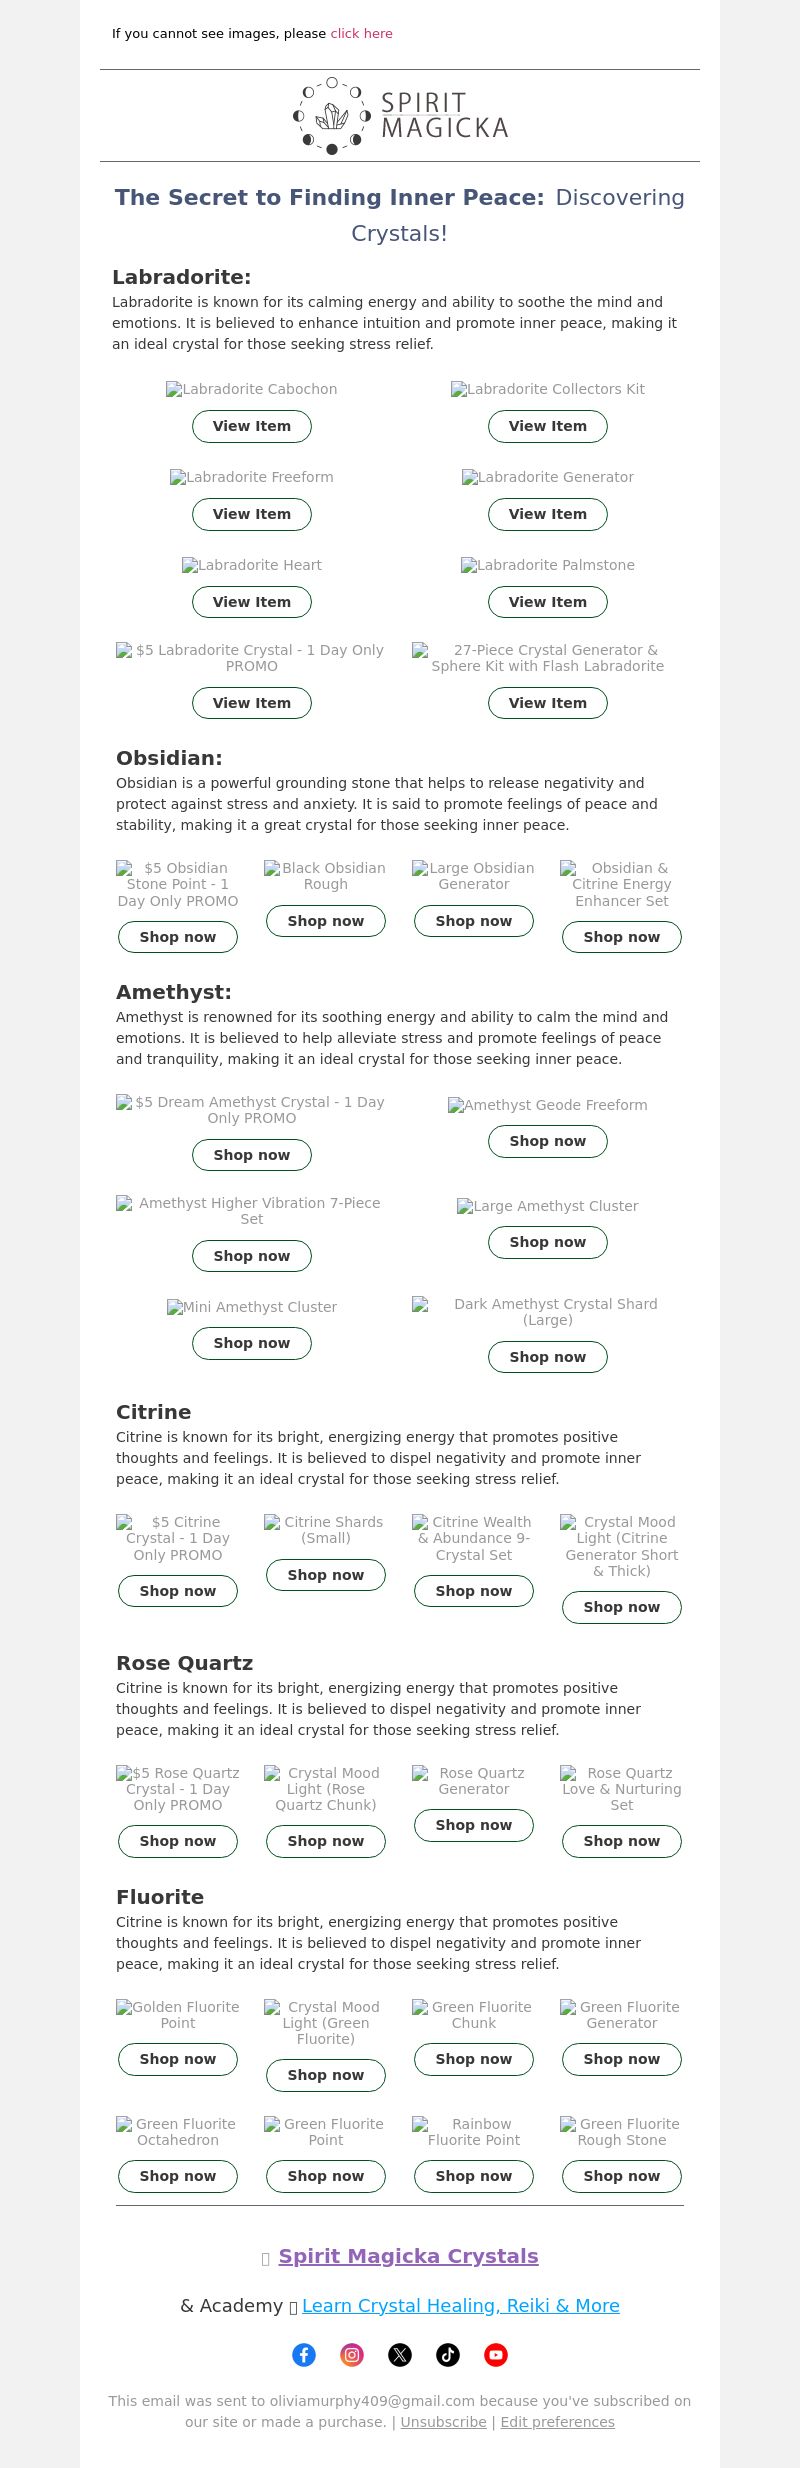
Task: Click the Edit preferences link
Action: tap(558, 2422)
